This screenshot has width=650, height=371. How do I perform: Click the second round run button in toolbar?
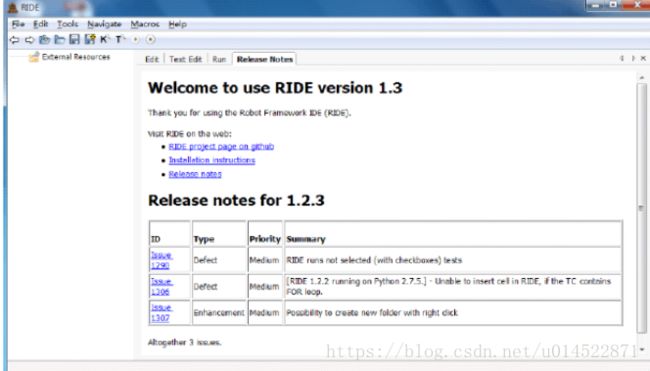pos(150,39)
